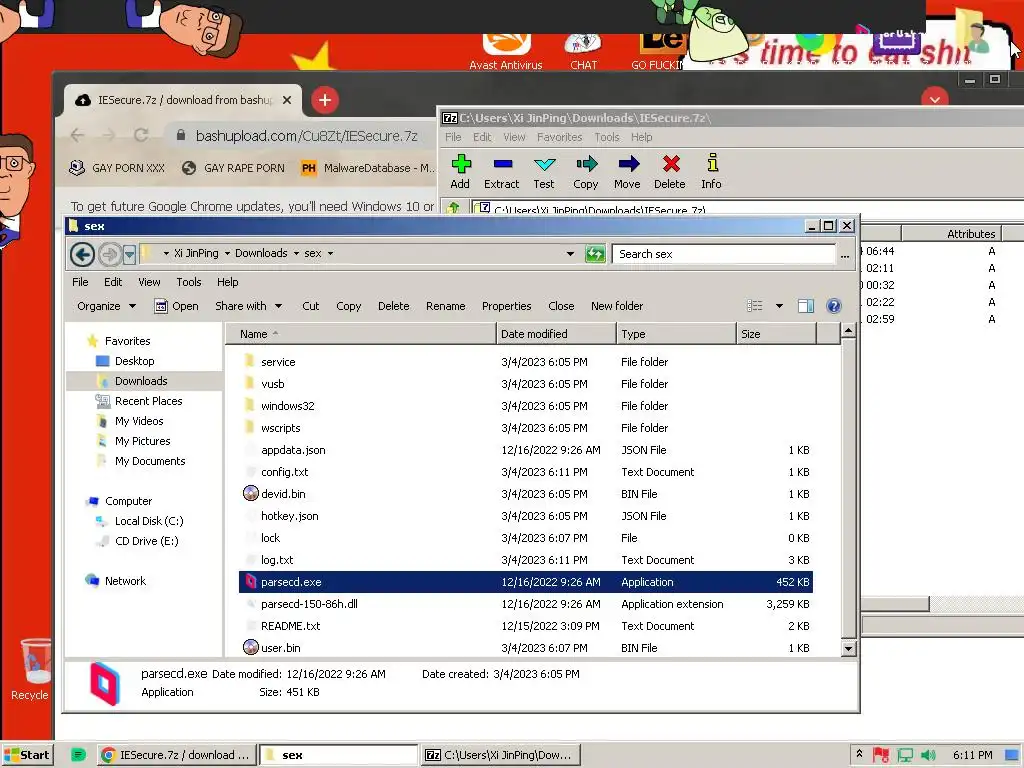The image size is (1024, 768).
Task: Select Network in navigation pane
Action: pyautogui.click(x=125, y=581)
